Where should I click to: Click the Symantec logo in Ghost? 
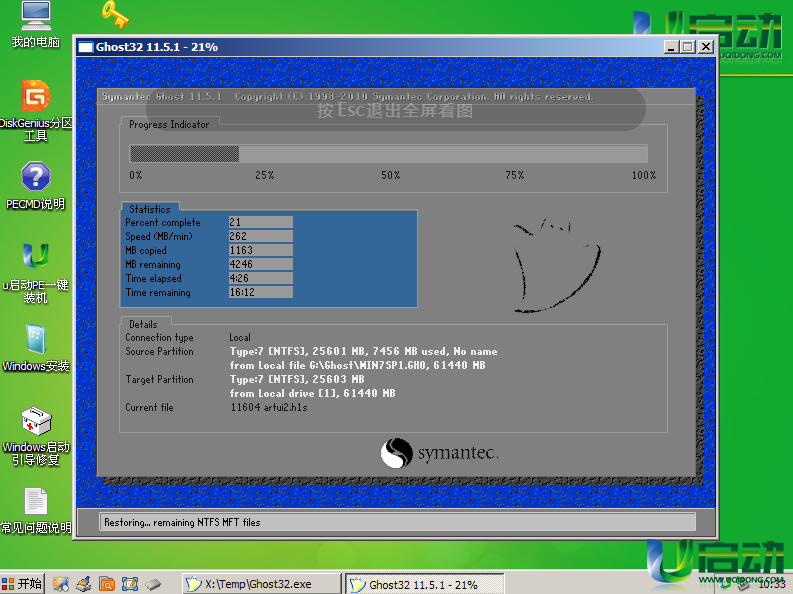pyautogui.click(x=438, y=454)
